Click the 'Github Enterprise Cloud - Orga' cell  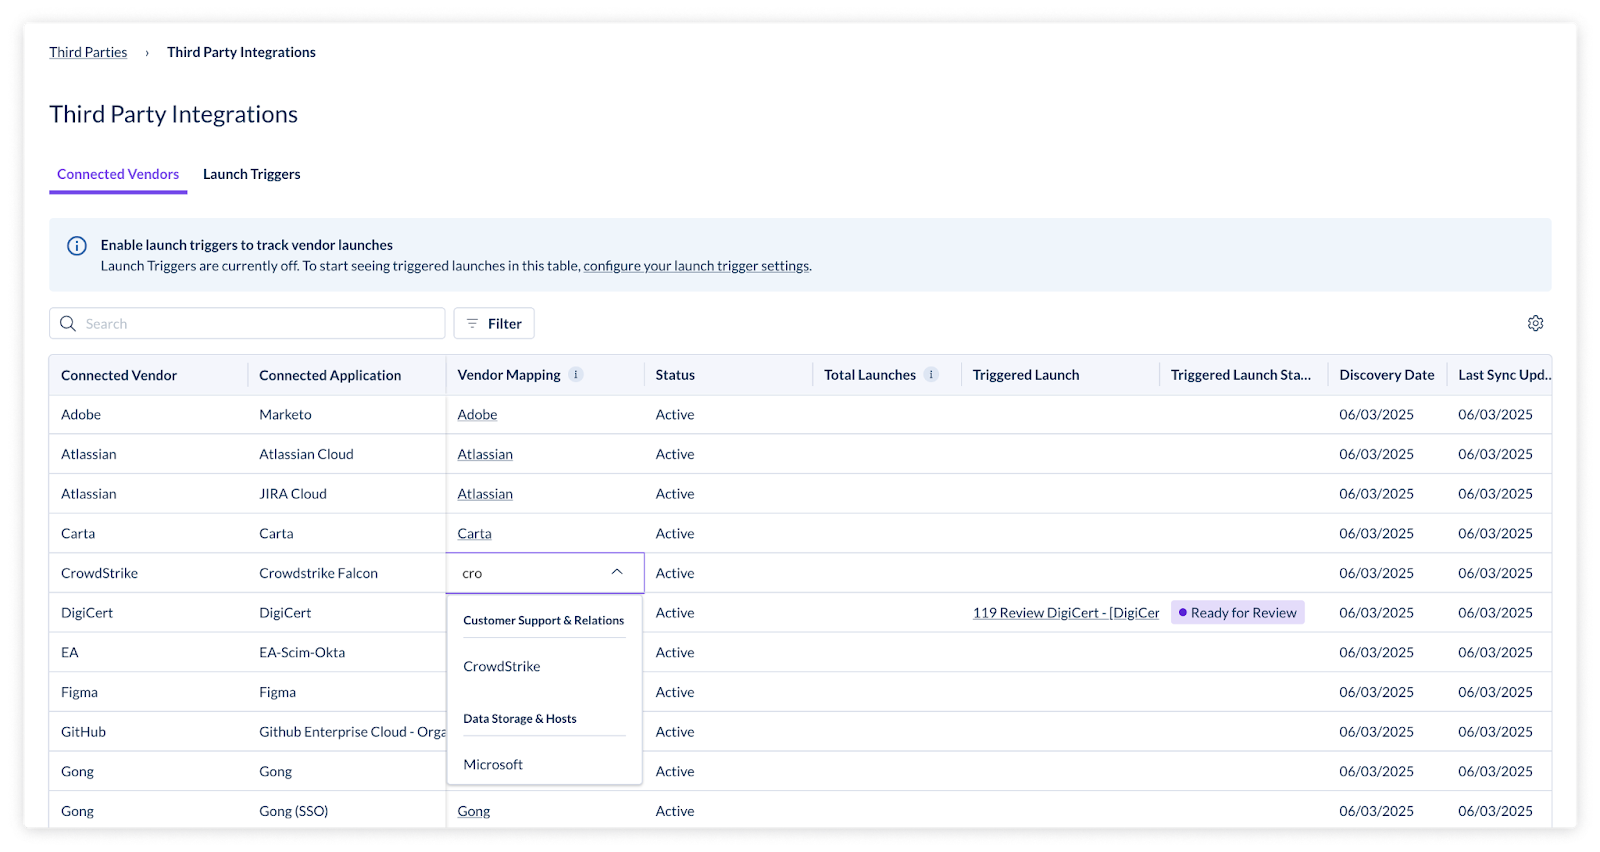[352, 732]
